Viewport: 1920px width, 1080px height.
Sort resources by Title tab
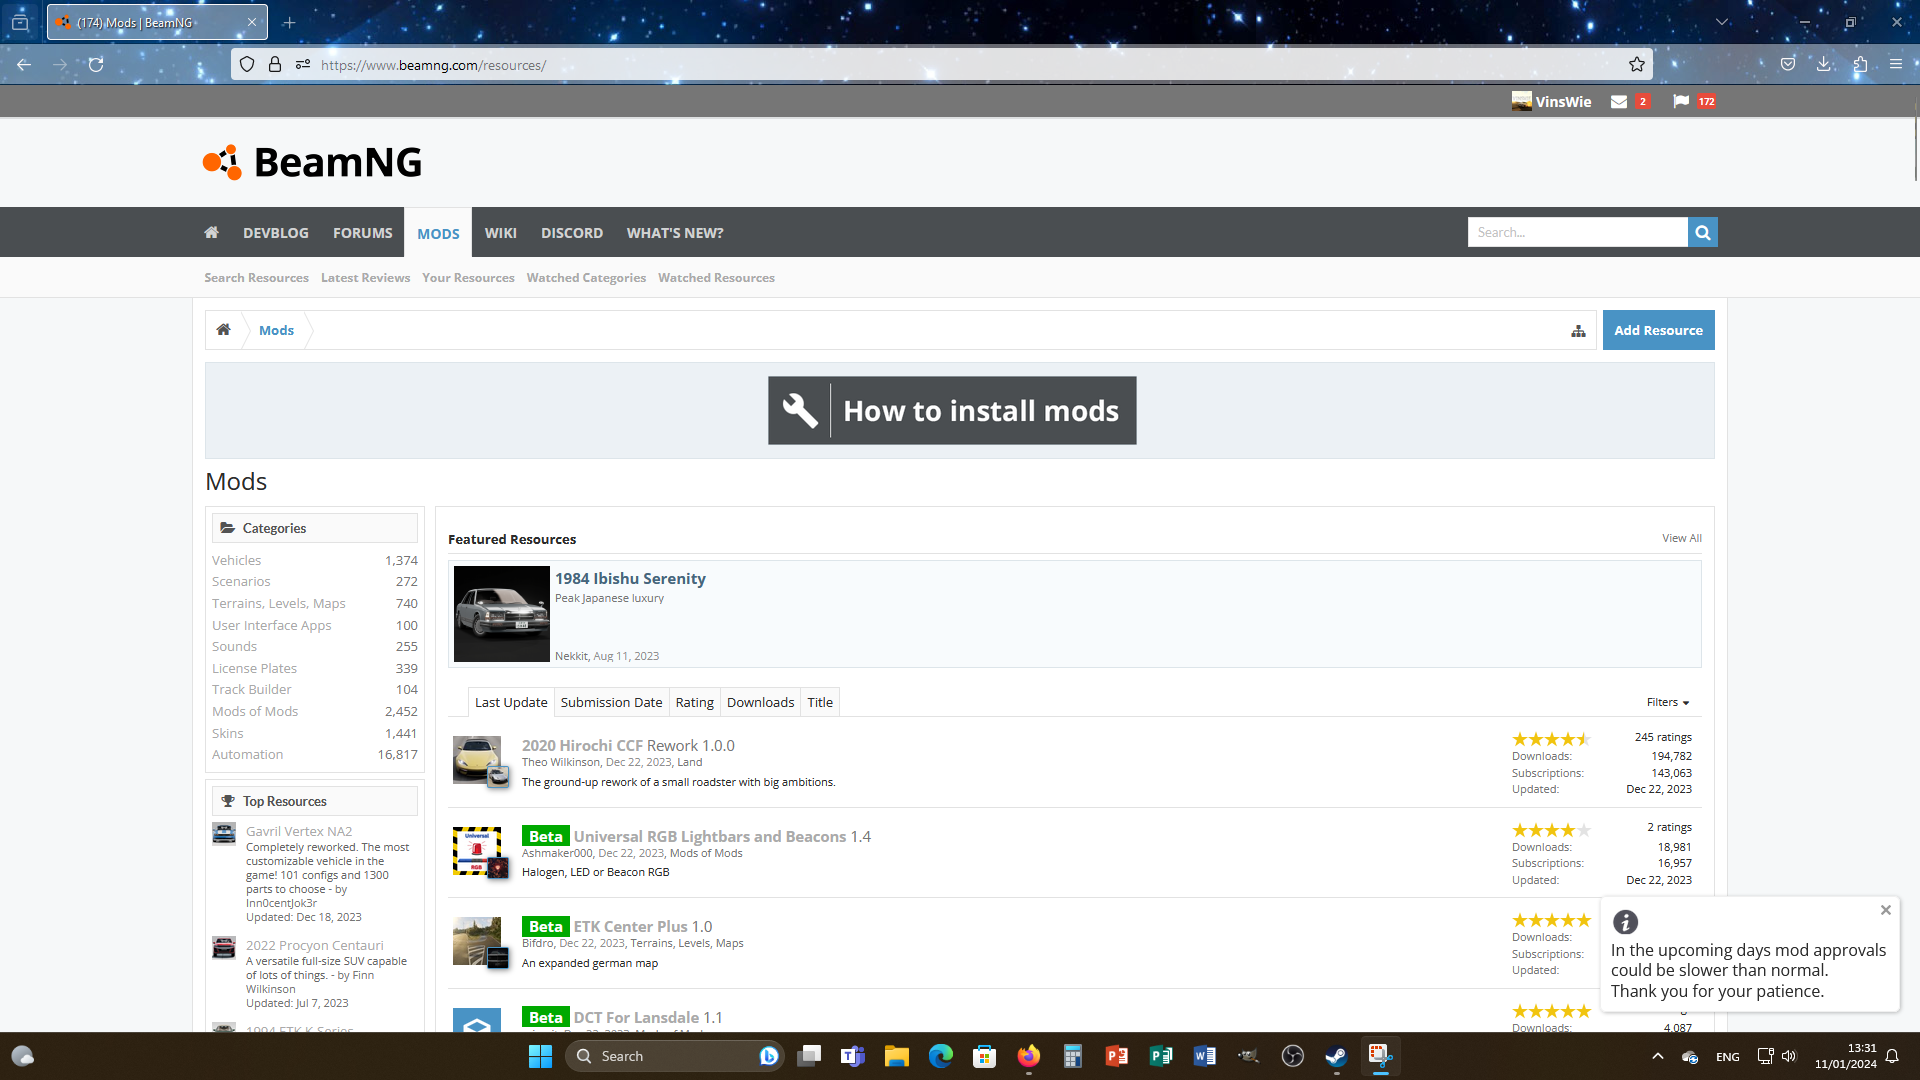(x=820, y=702)
